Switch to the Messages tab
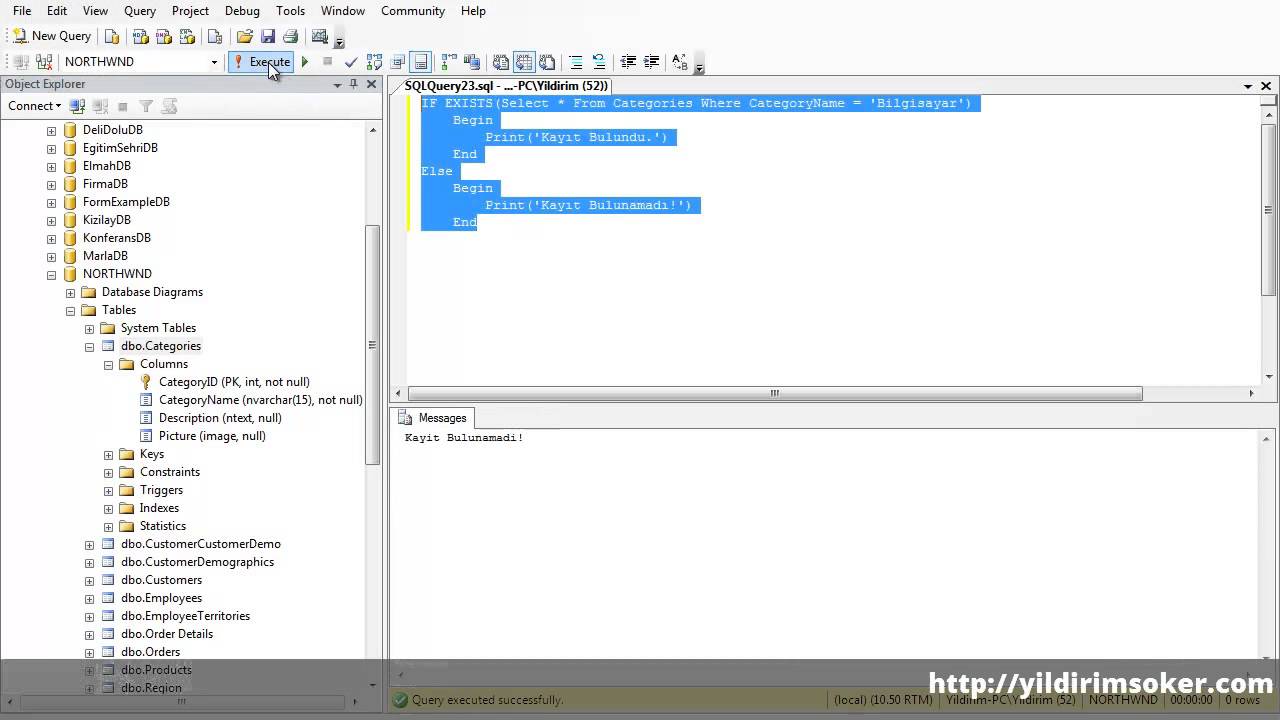 point(433,418)
